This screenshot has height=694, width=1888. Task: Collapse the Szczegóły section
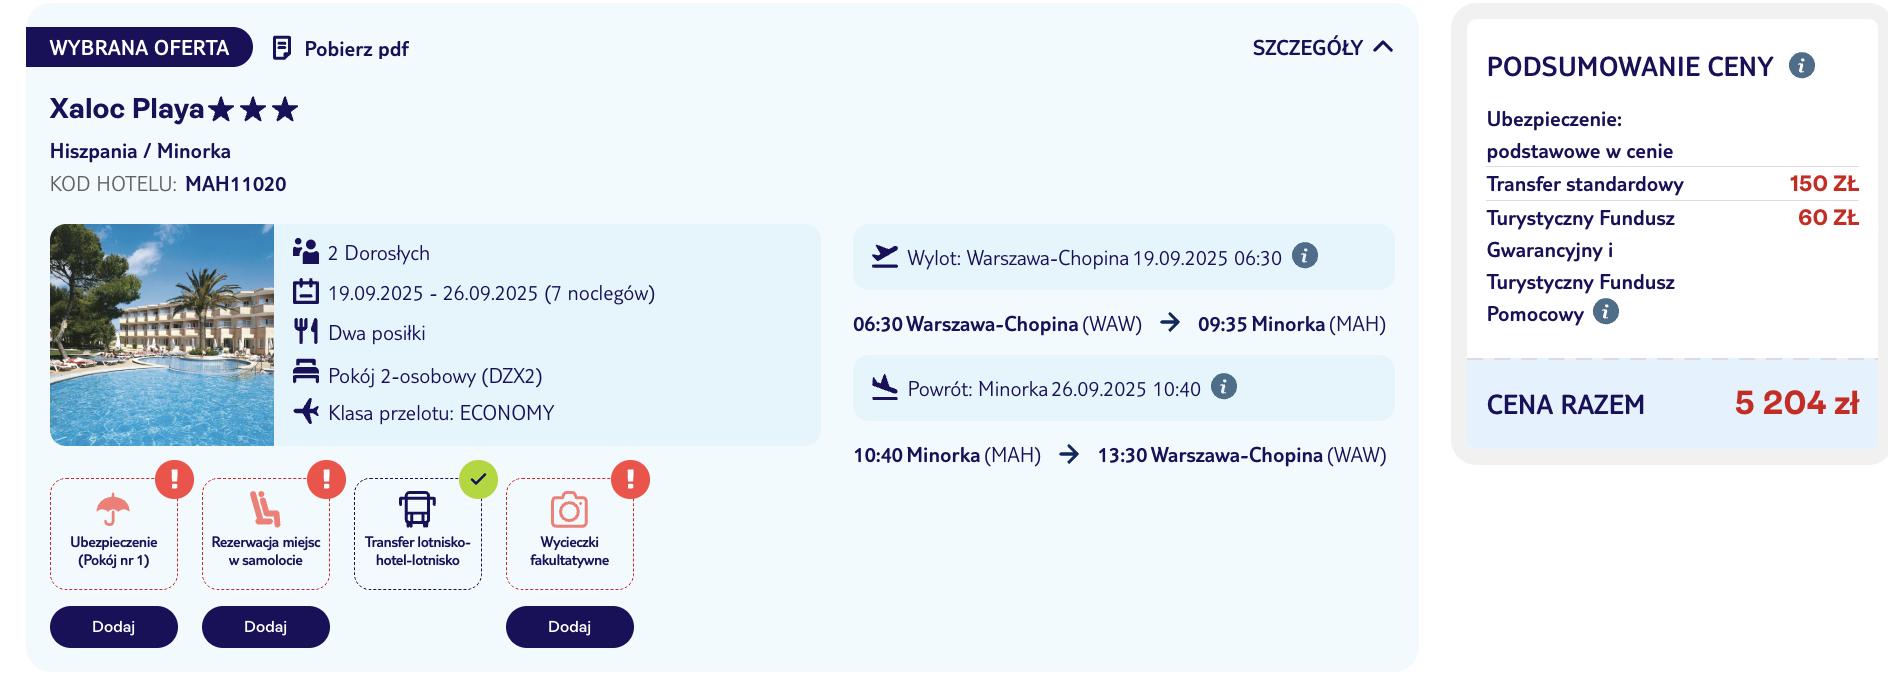pyautogui.click(x=1322, y=48)
